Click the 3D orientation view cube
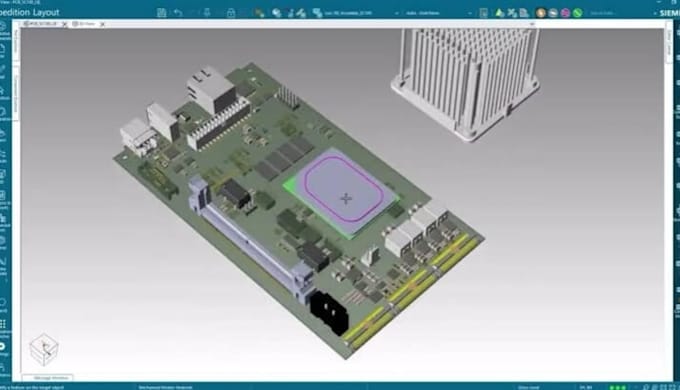The image size is (680, 390). (44, 350)
